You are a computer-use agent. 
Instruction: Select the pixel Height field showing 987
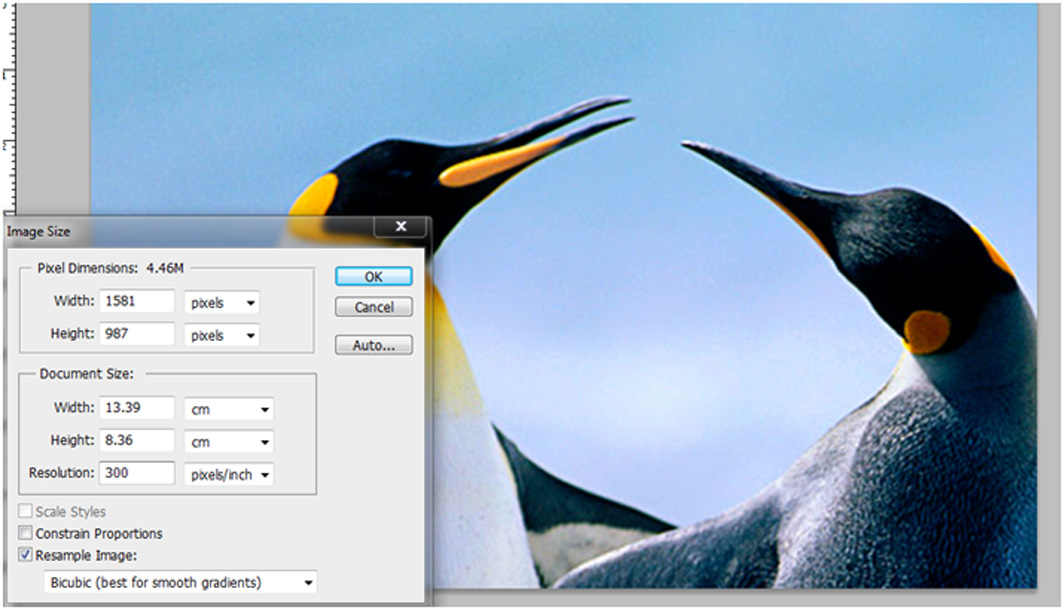[x=137, y=334]
